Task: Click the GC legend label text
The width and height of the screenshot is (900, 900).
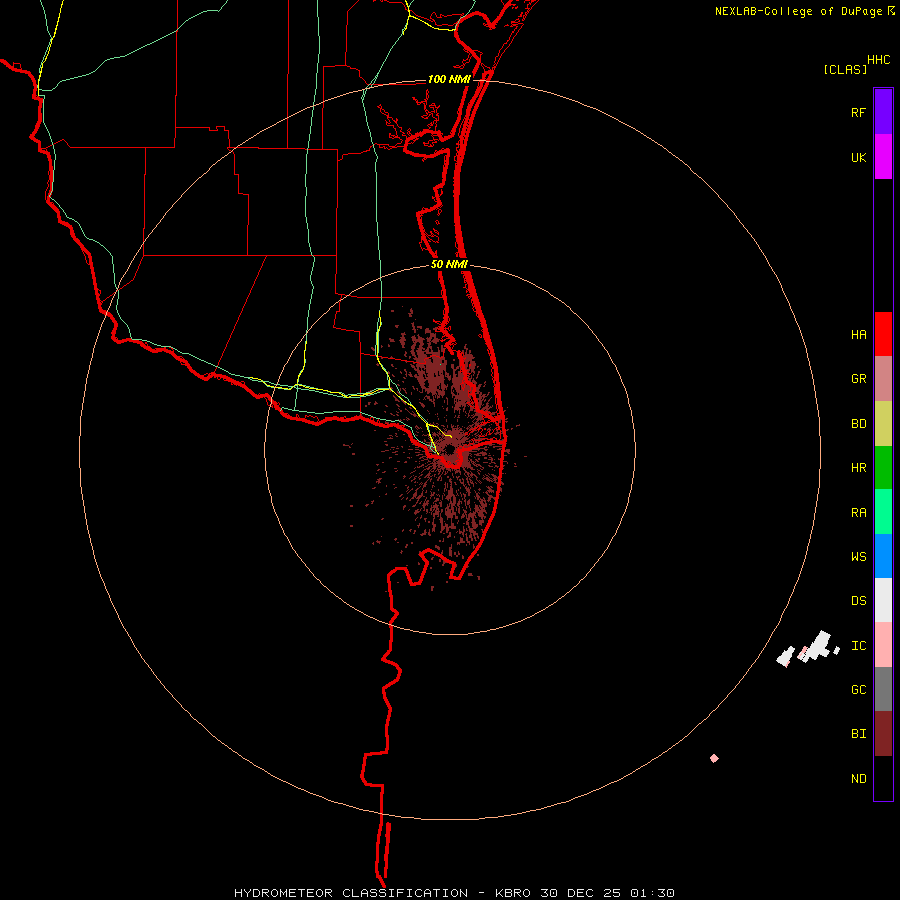Action: [858, 690]
